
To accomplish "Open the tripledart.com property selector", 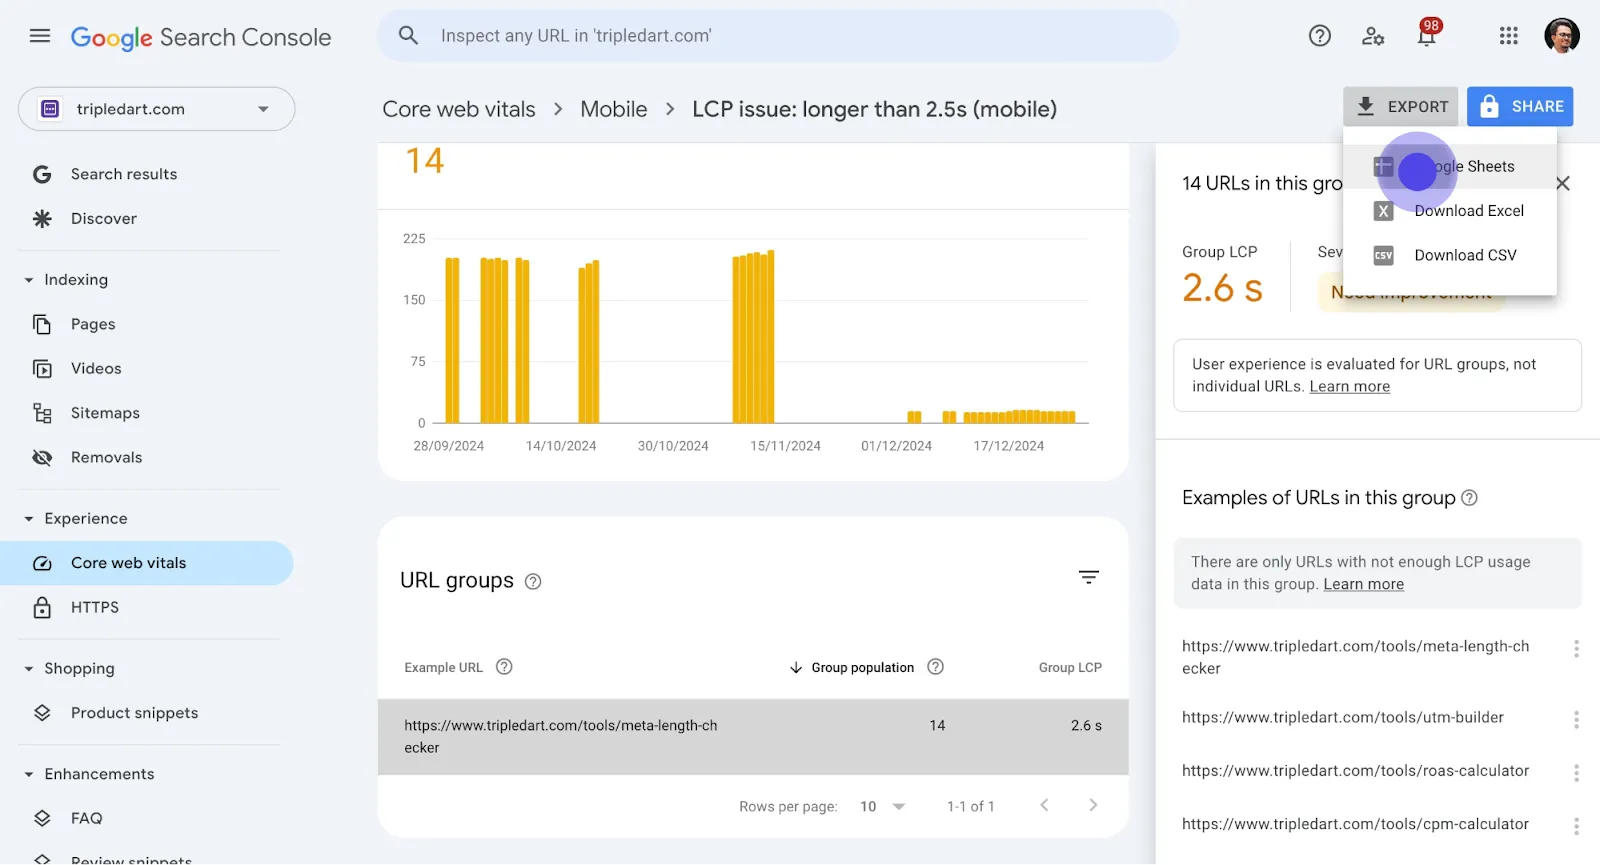I will (156, 109).
